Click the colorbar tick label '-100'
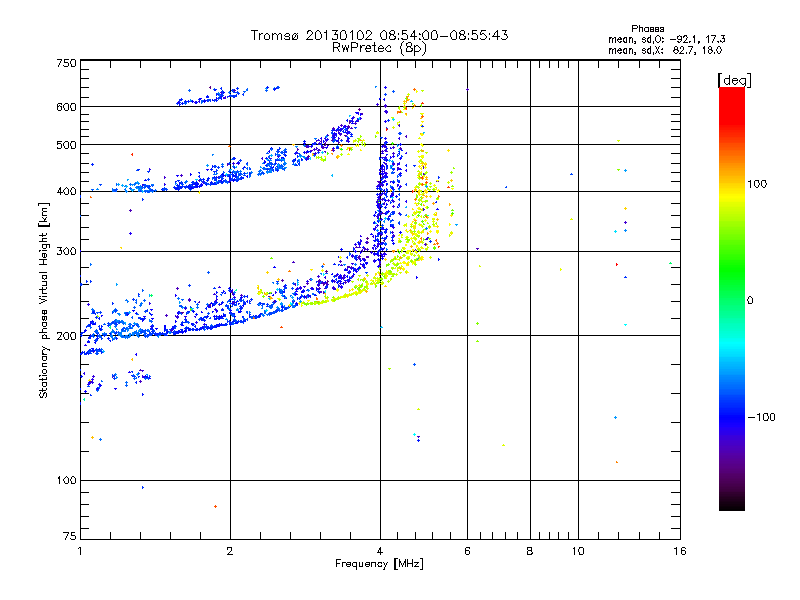800x600 pixels. [761, 417]
